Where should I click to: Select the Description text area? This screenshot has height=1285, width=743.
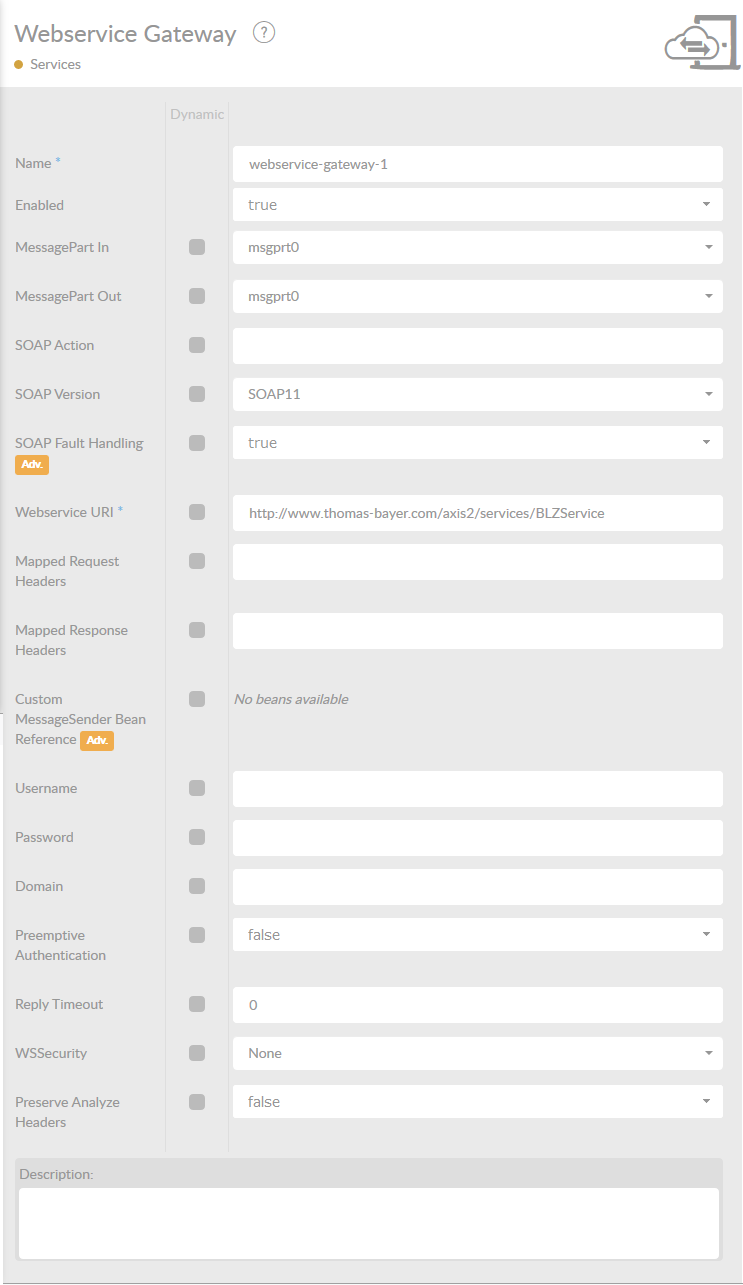[x=369, y=1223]
